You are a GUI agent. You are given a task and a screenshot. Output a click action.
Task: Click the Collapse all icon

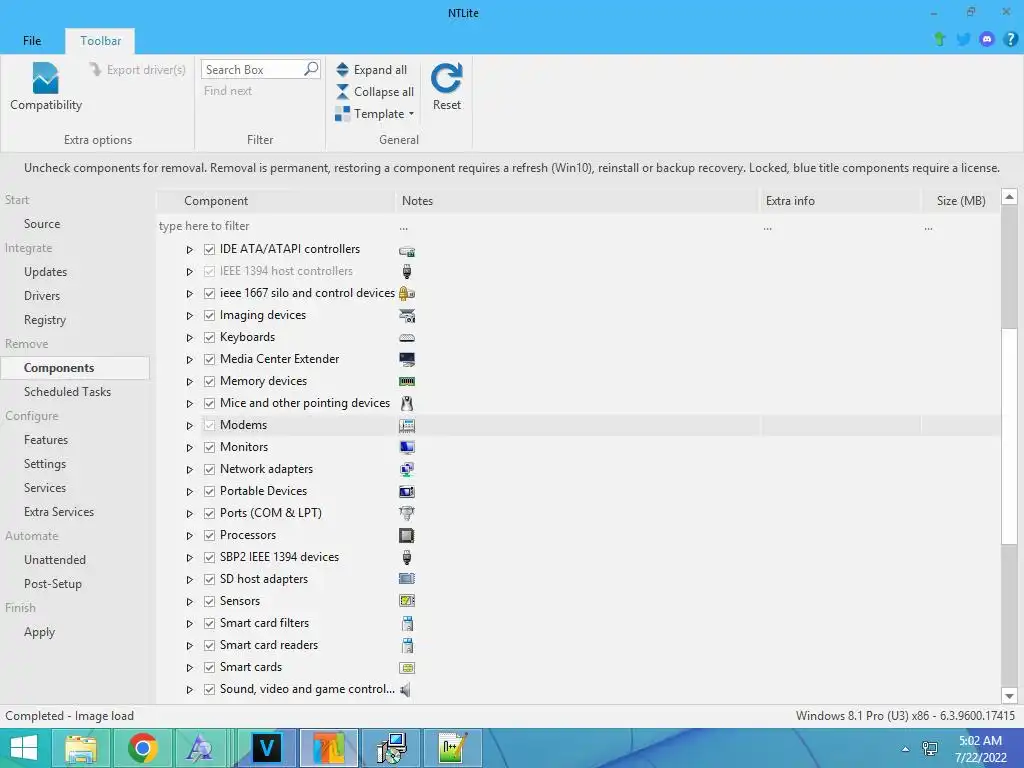click(x=342, y=91)
